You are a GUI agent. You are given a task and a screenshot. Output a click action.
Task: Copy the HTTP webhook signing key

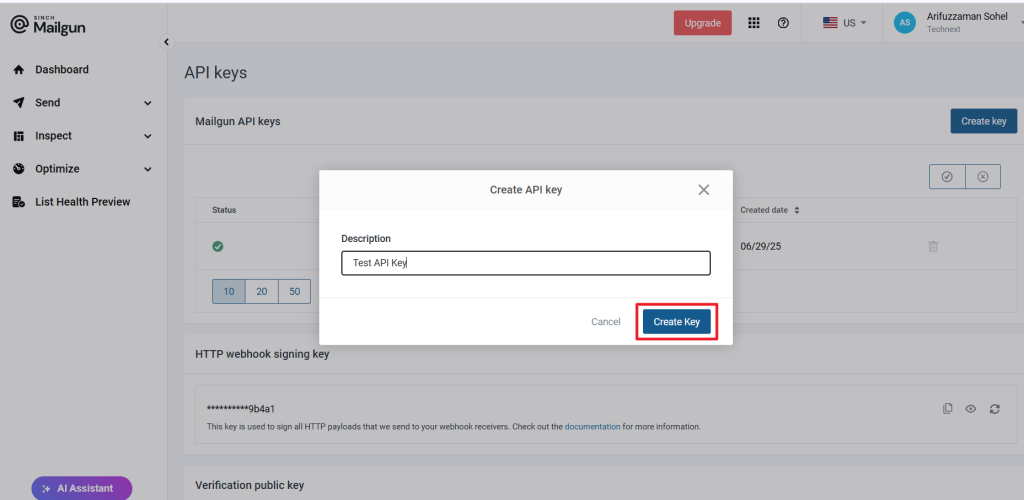(948, 409)
